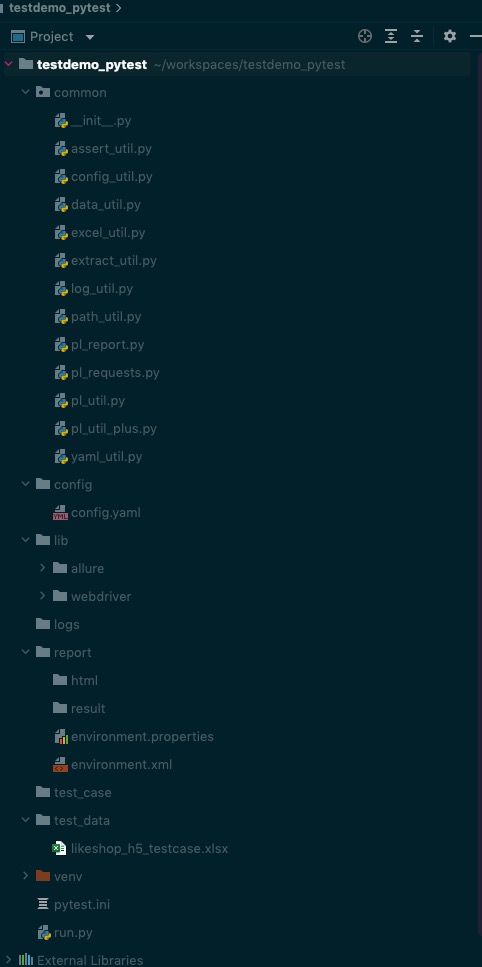Click the Excel icon beside likeshop_h5_testcase.xlsx
The width and height of the screenshot is (482, 967).
(x=60, y=849)
